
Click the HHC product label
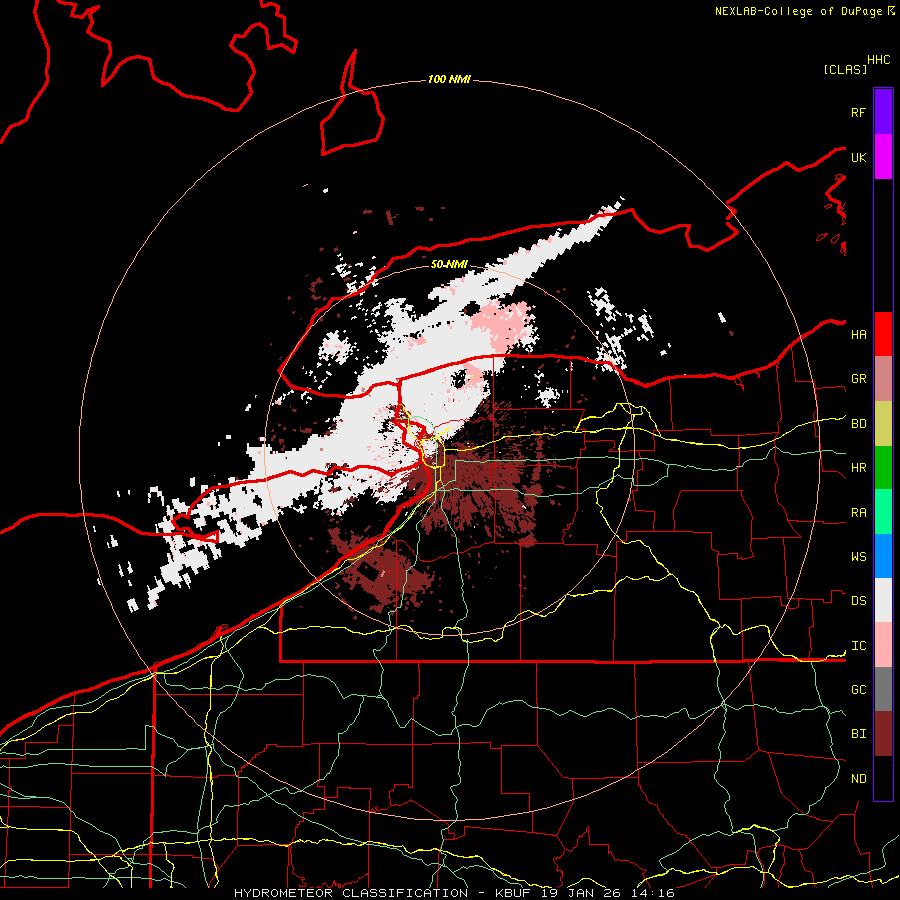tap(879, 60)
